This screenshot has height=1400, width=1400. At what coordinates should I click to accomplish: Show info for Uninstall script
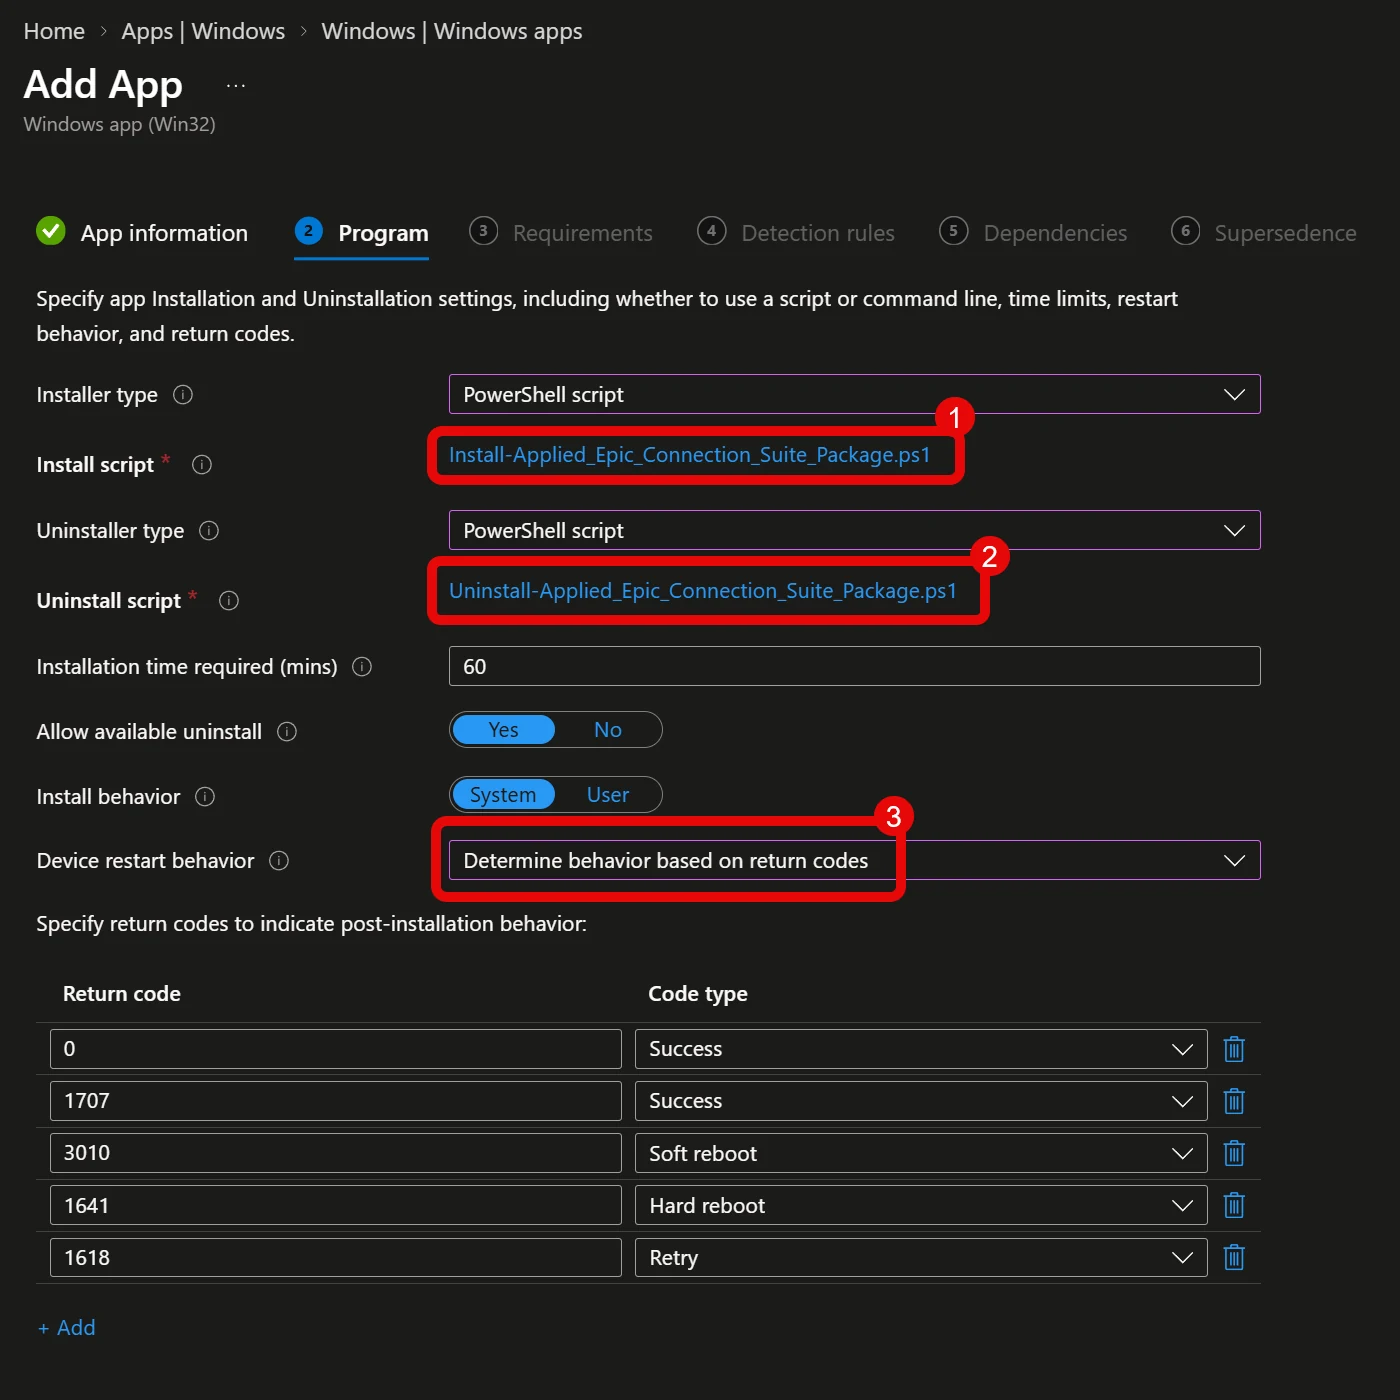click(x=229, y=601)
